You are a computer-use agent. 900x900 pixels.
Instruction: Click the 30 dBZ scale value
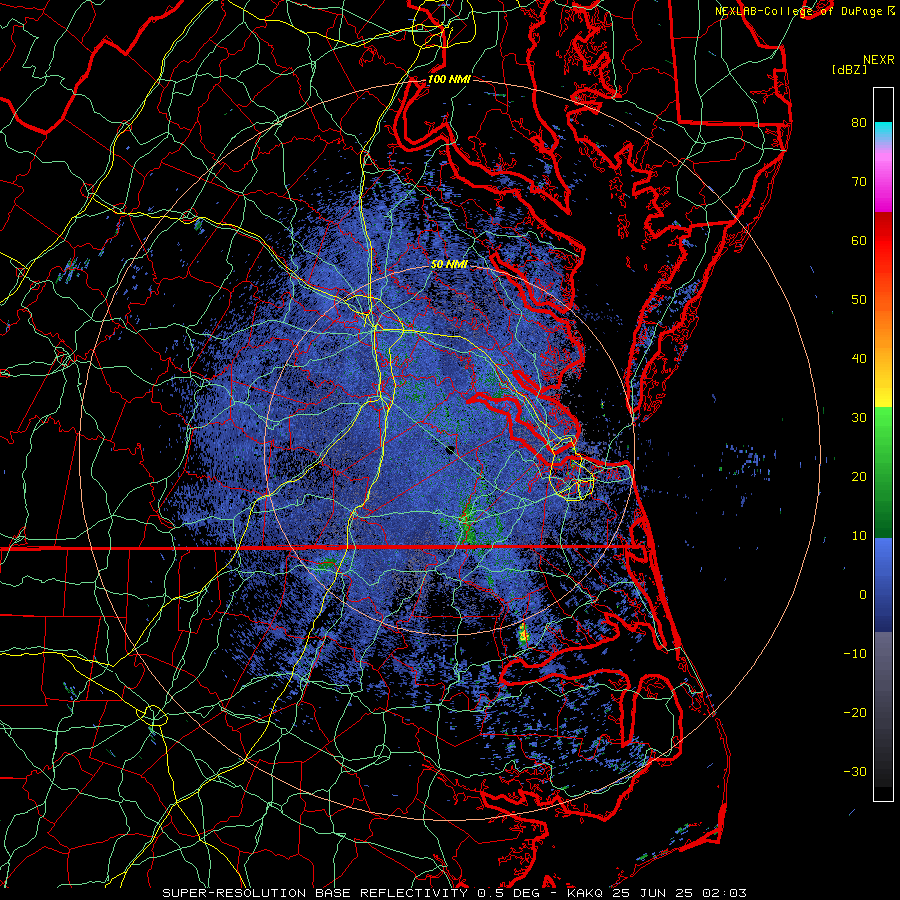click(859, 418)
